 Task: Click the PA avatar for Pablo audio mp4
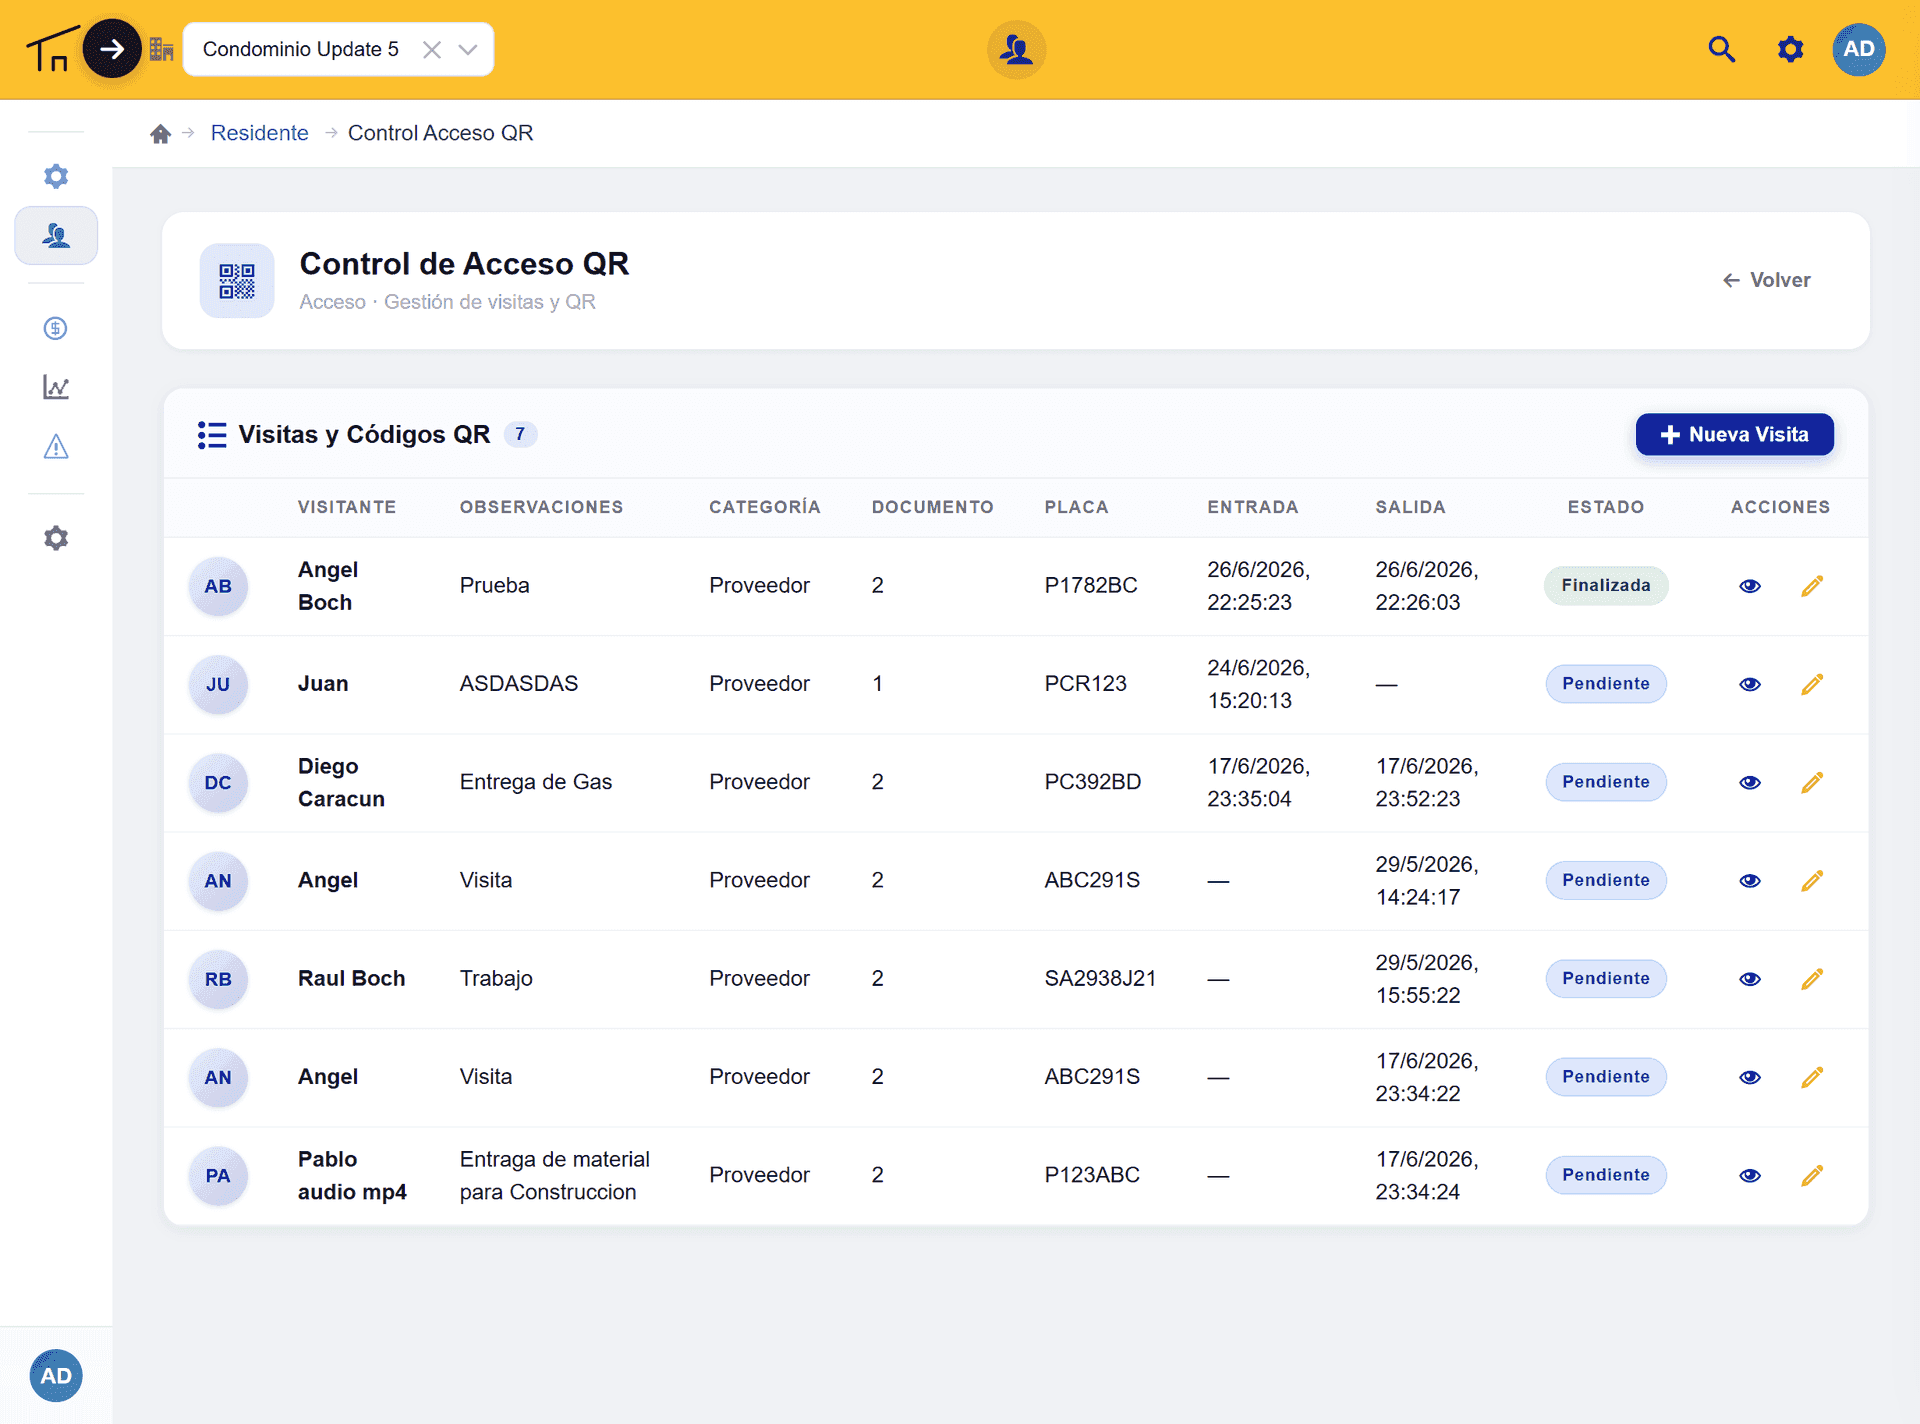[x=218, y=1175]
